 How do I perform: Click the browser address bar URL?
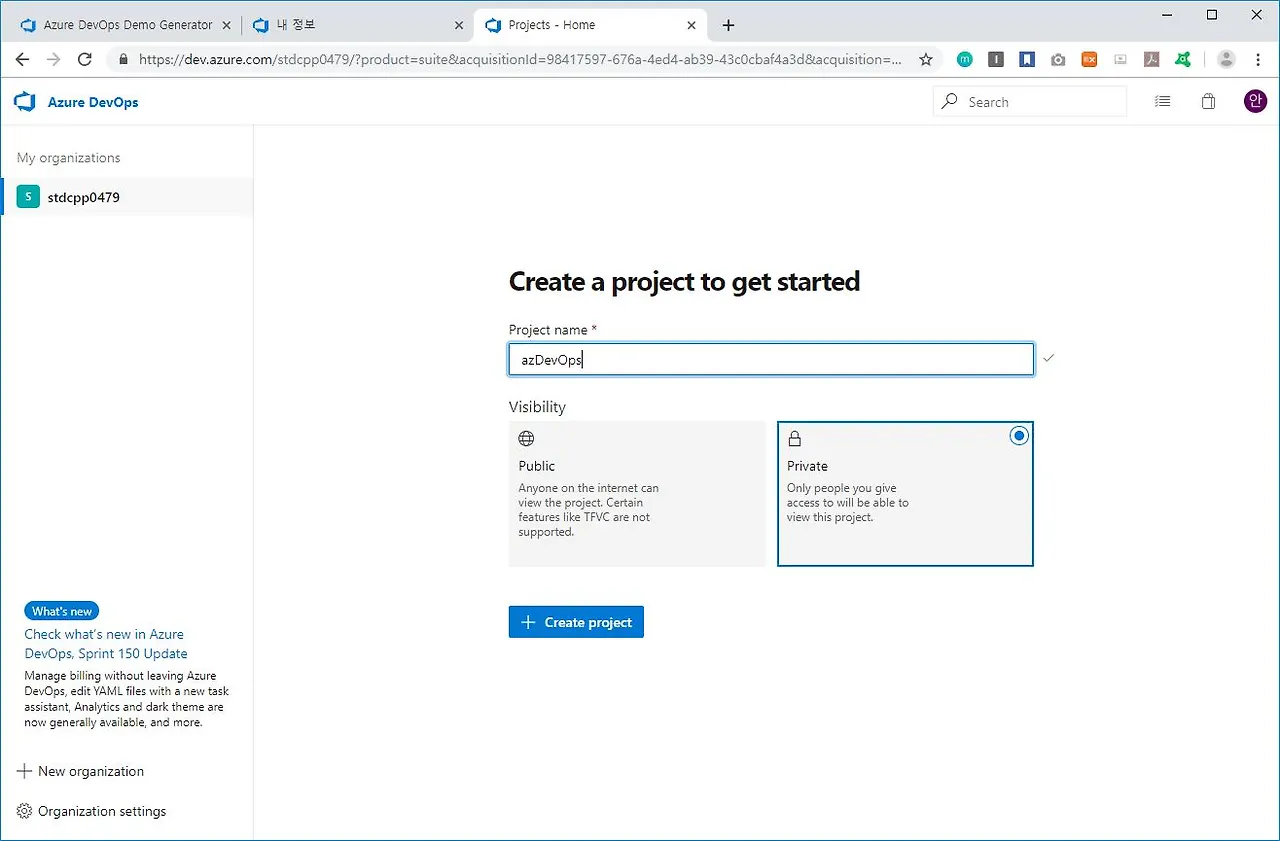pos(520,59)
